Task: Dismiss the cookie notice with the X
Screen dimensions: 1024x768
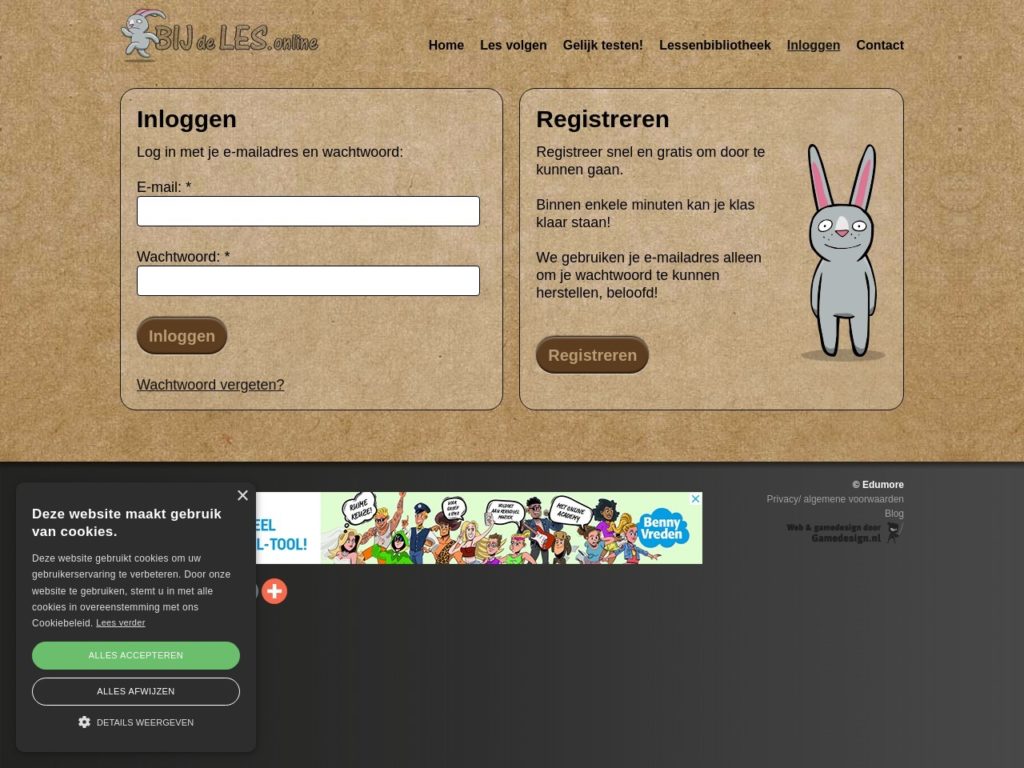Action: 242,495
